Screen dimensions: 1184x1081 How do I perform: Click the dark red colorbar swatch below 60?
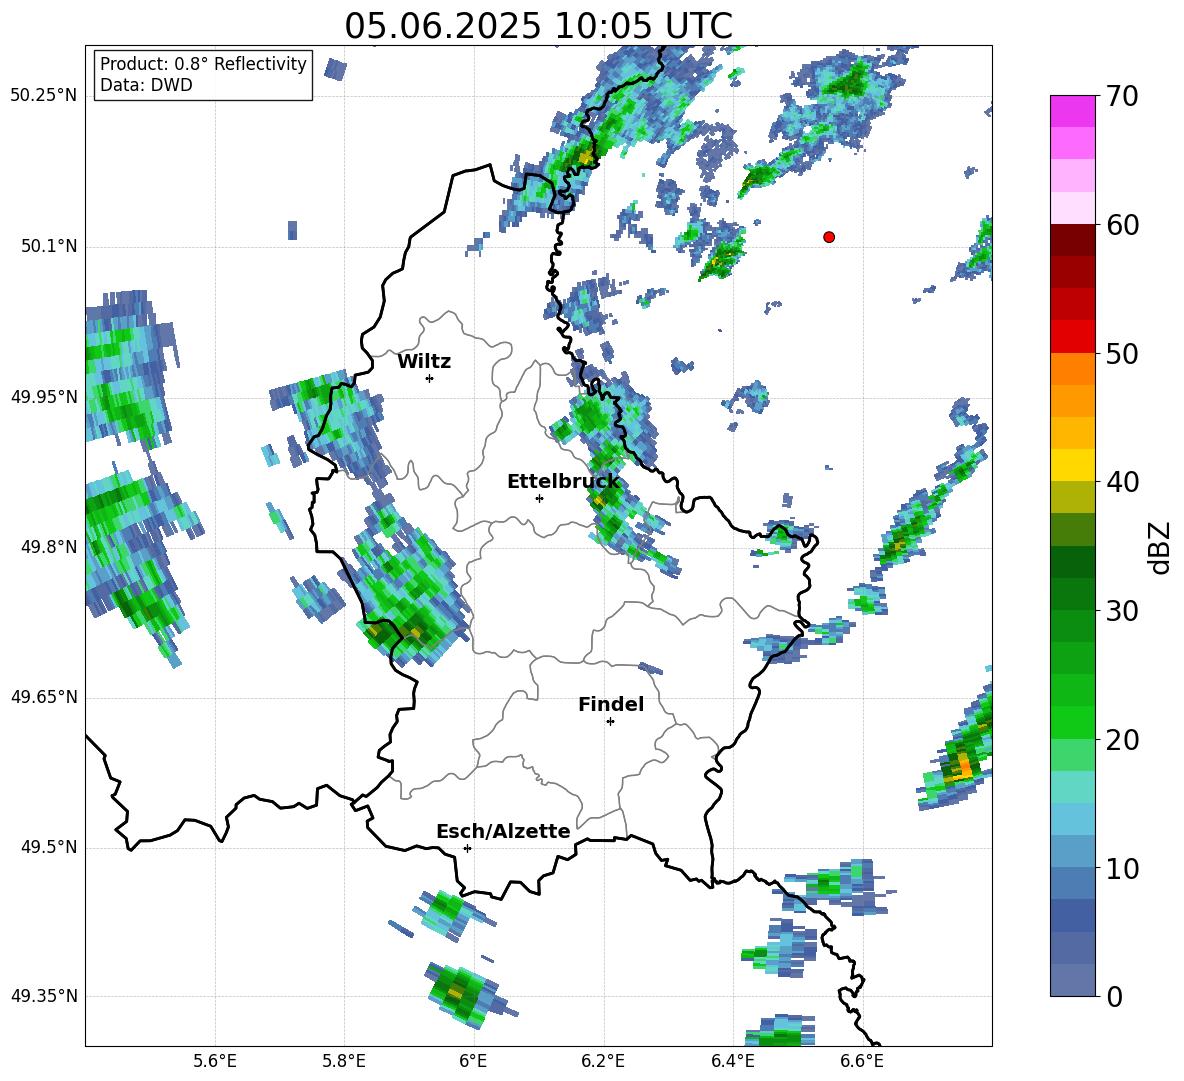click(x=1072, y=240)
